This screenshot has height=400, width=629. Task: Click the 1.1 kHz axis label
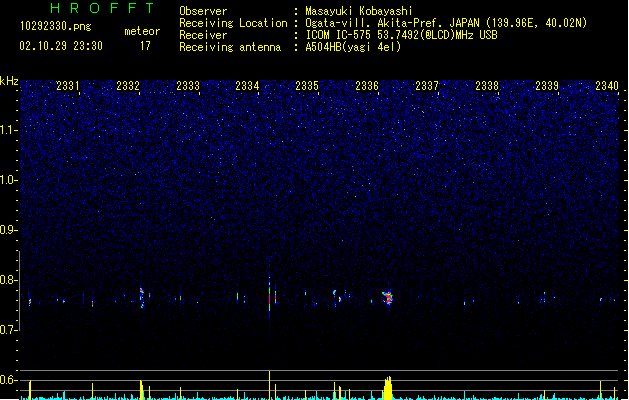[9, 130]
